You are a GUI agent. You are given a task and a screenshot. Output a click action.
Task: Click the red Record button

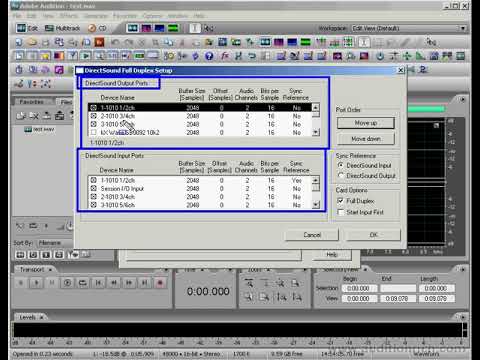[160, 283]
